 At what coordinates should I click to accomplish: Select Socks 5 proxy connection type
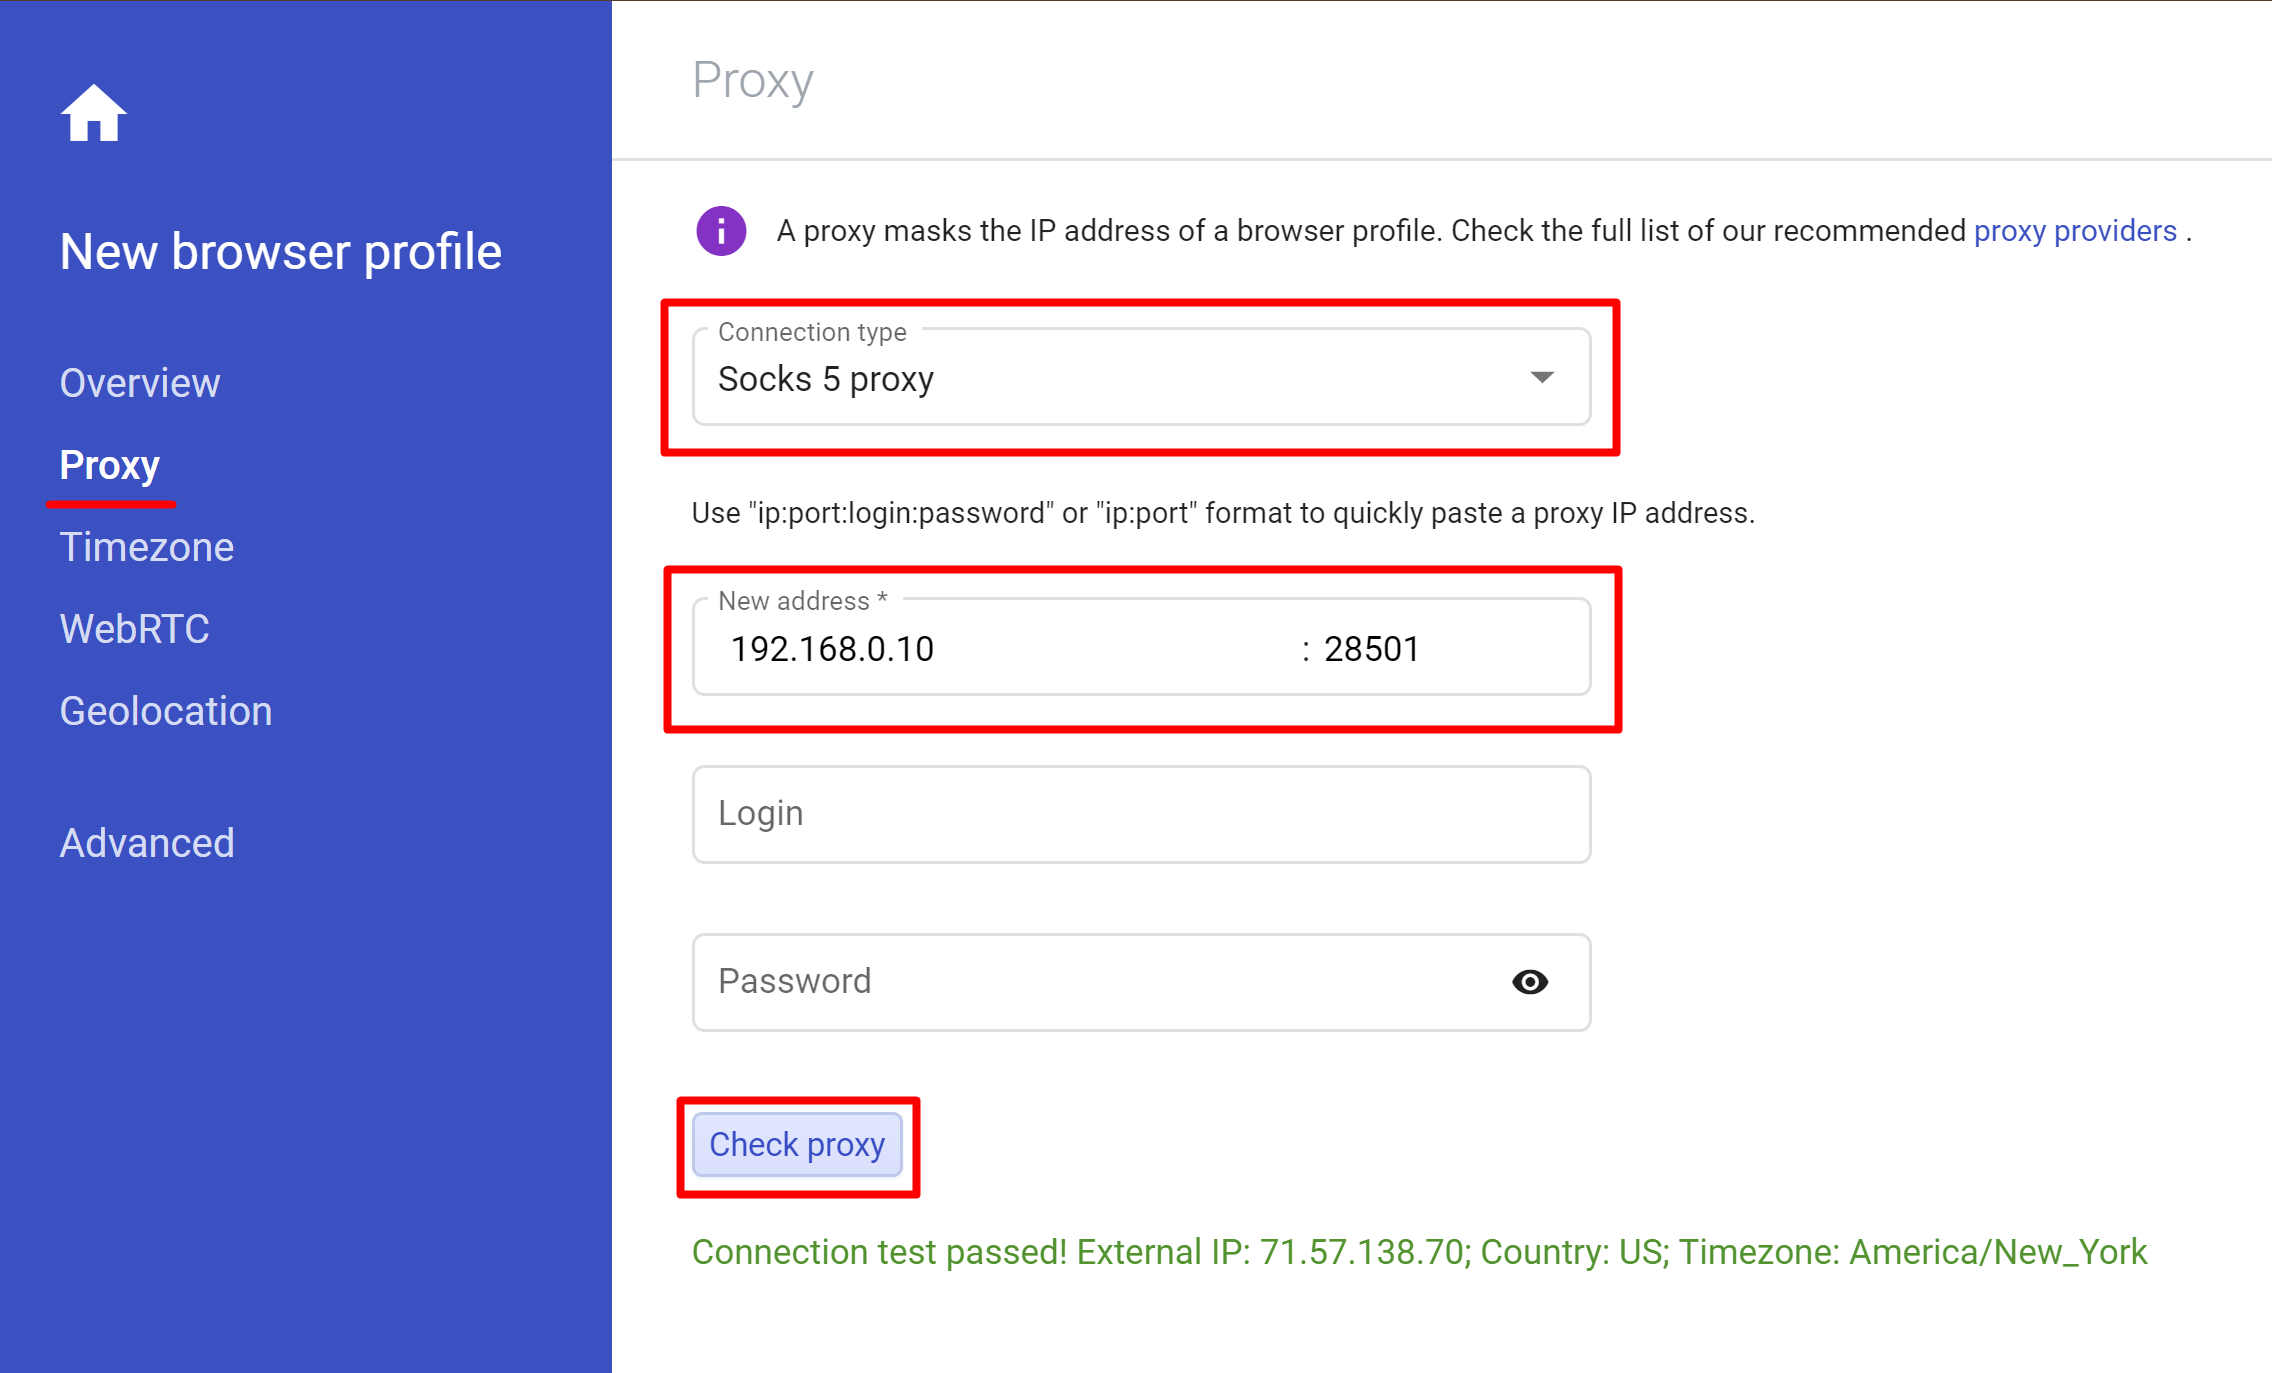1136,378
